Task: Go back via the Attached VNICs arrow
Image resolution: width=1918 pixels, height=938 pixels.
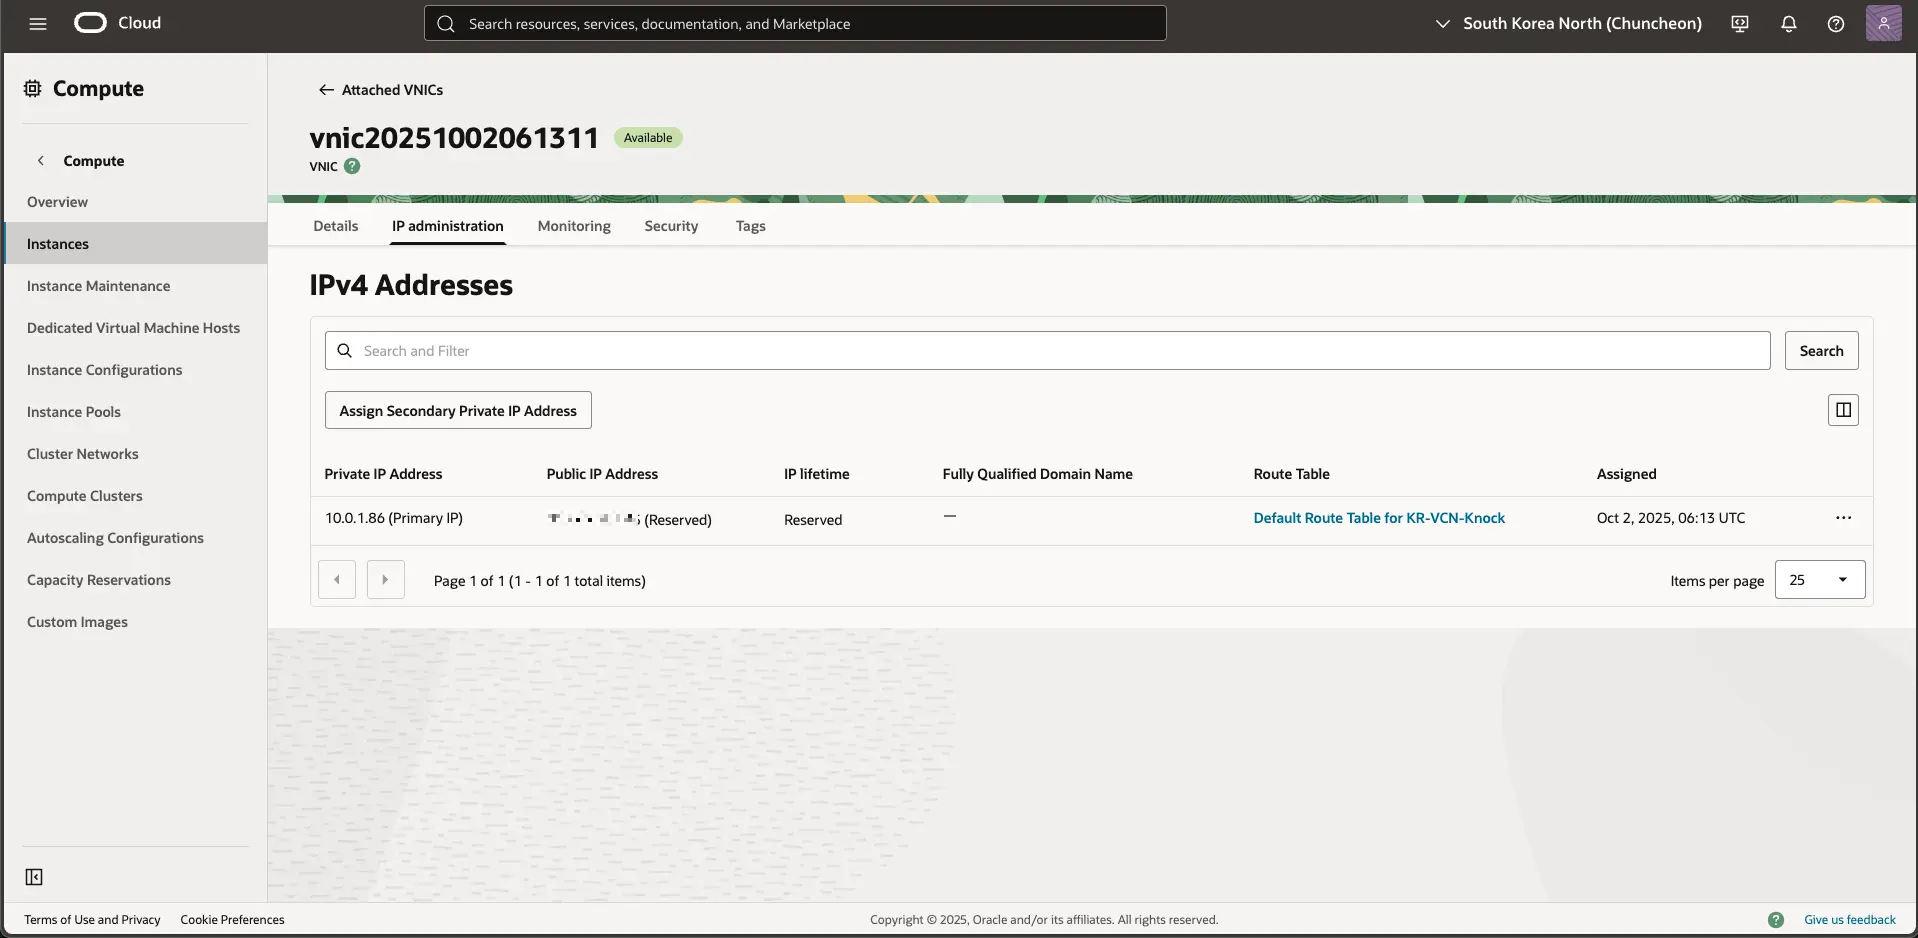Action: [x=327, y=89]
